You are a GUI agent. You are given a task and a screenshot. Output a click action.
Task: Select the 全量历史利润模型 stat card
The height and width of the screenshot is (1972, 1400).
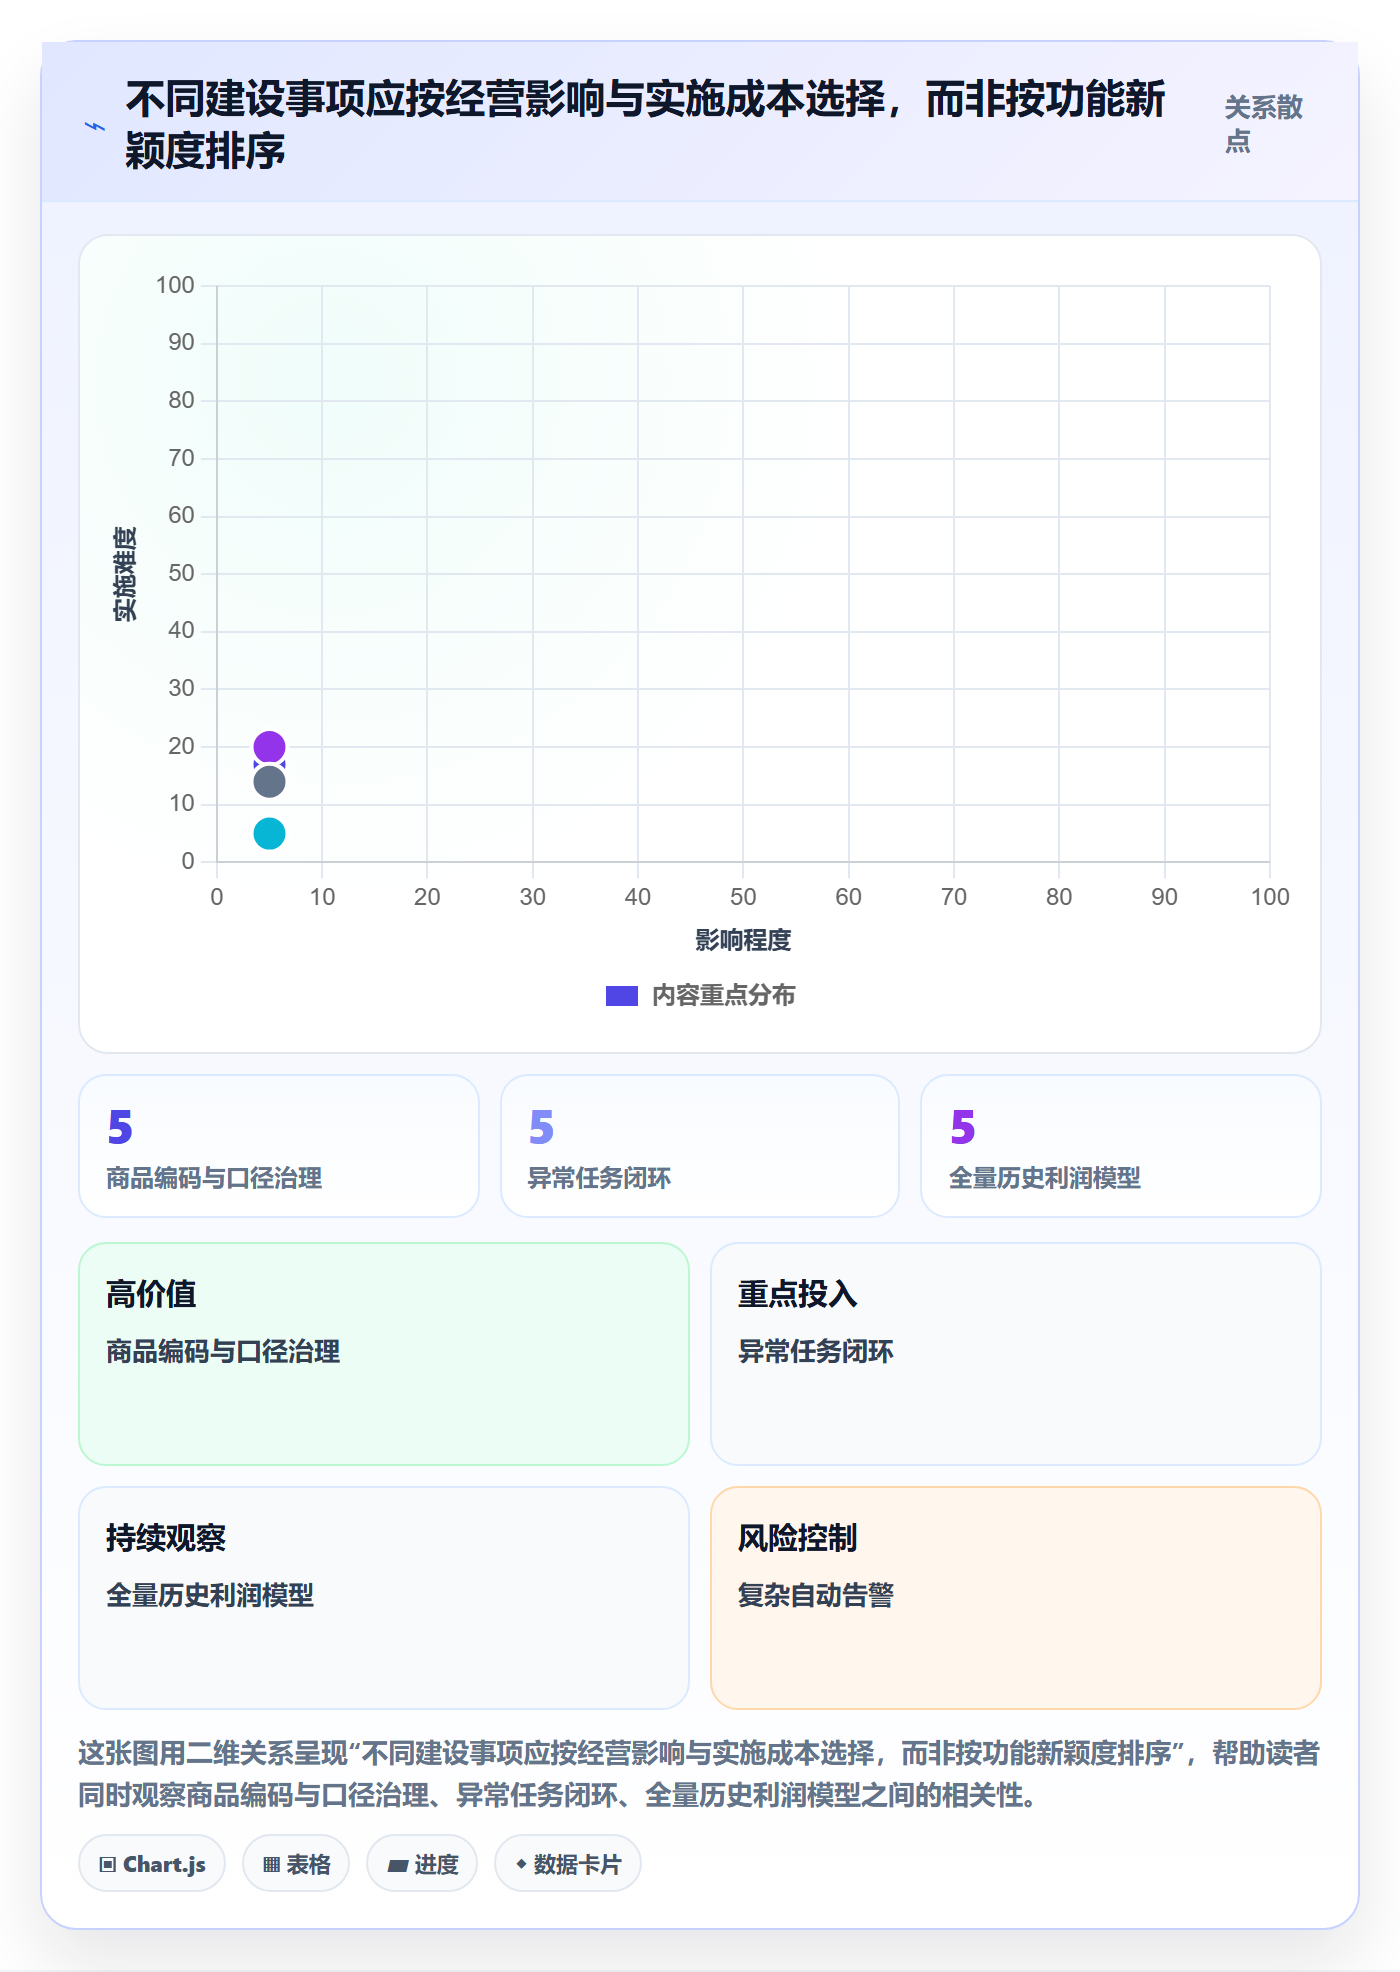tap(1121, 1146)
